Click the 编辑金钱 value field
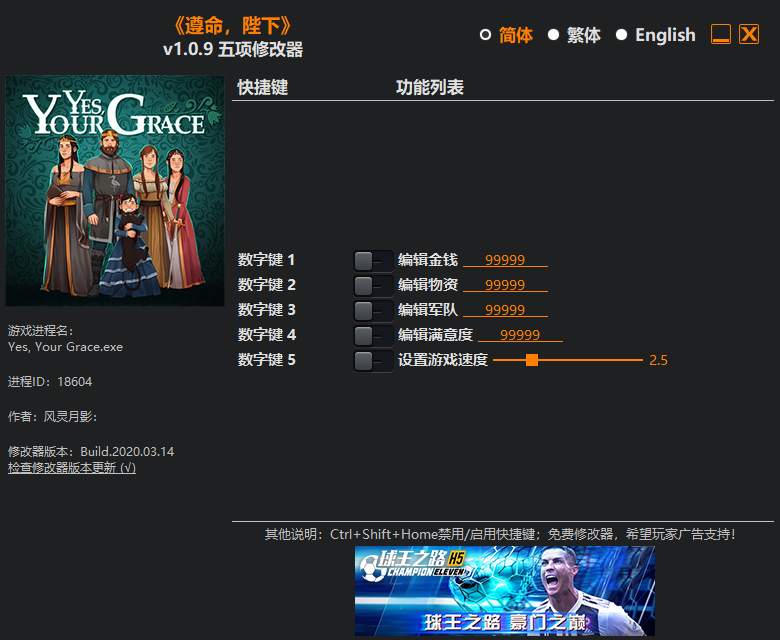Screen dimensions: 780x640 click(x=505, y=260)
